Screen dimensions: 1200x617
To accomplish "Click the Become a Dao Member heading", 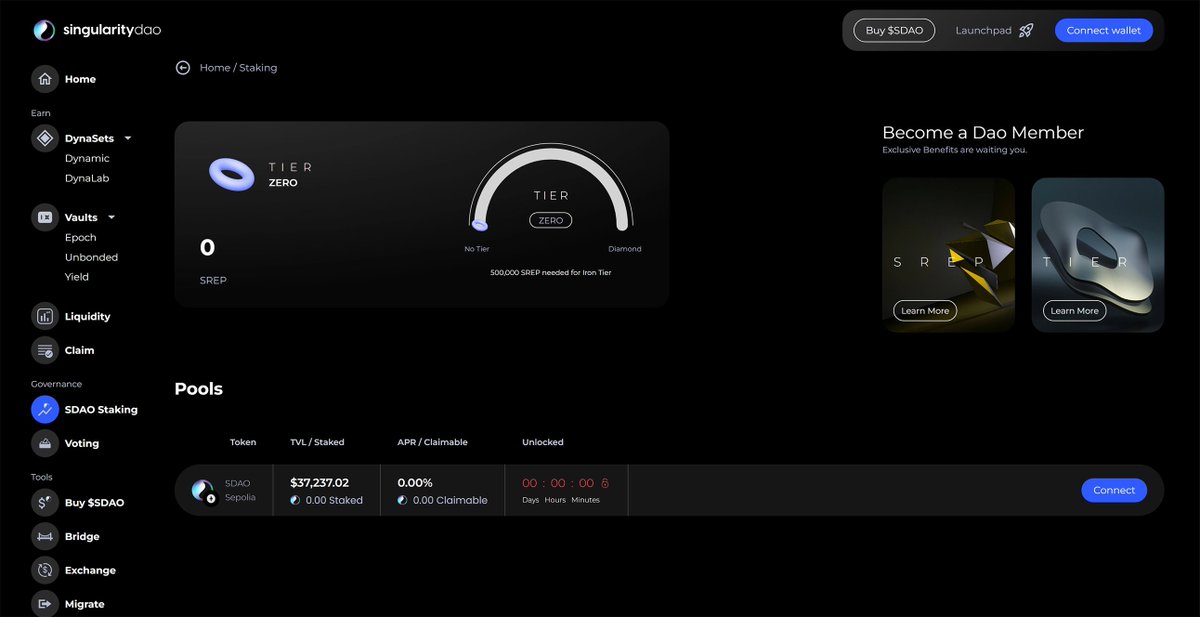I will pos(983,132).
